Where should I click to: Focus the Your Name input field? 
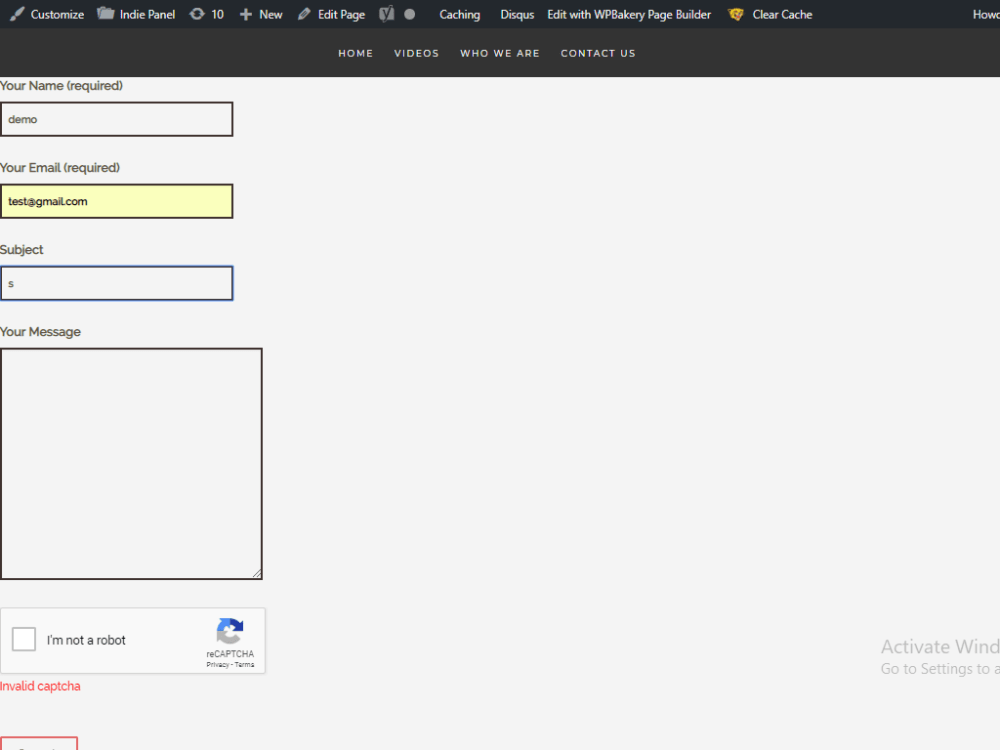click(x=117, y=119)
